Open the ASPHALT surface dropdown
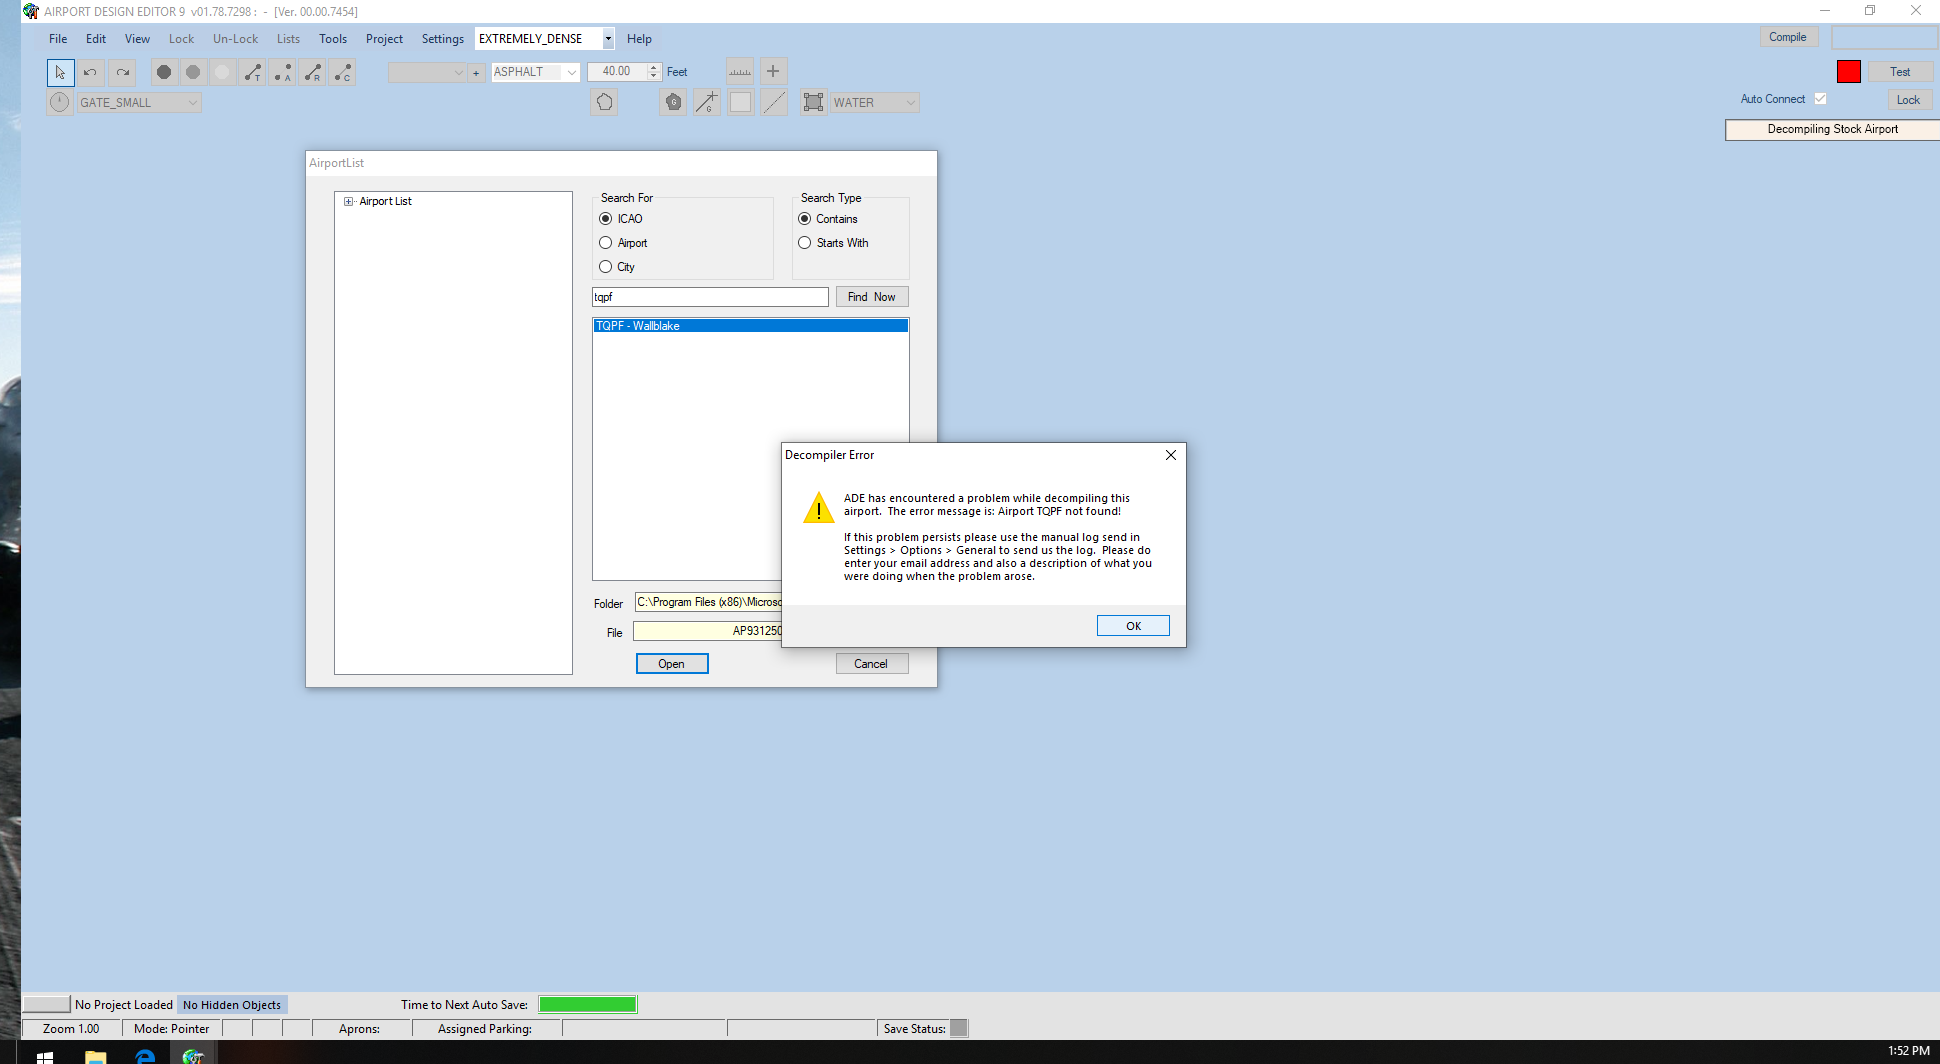This screenshot has height=1064, width=1940. coord(572,72)
